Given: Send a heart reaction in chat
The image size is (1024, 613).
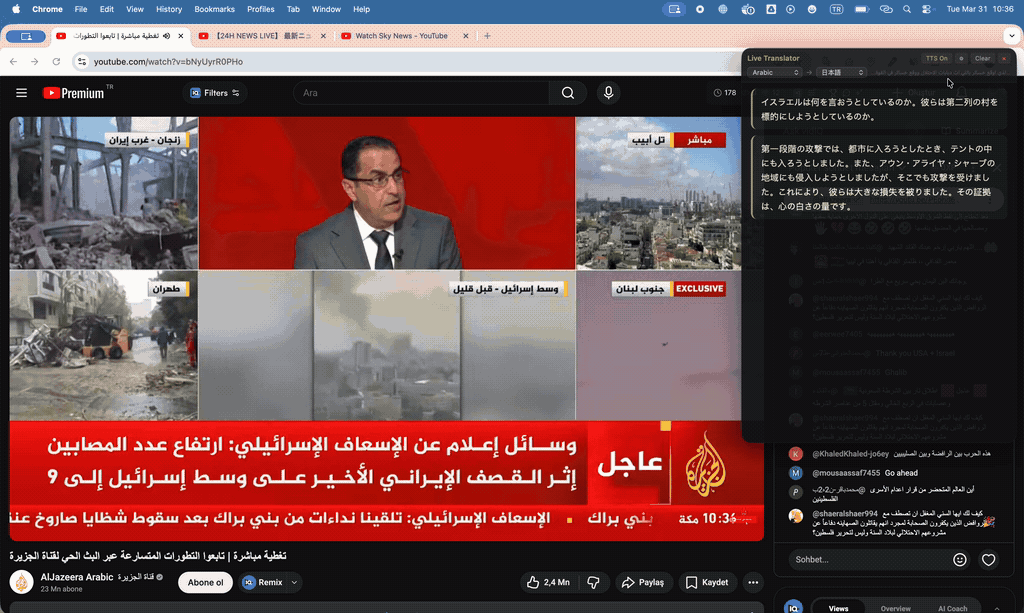Looking at the screenshot, I should point(989,559).
